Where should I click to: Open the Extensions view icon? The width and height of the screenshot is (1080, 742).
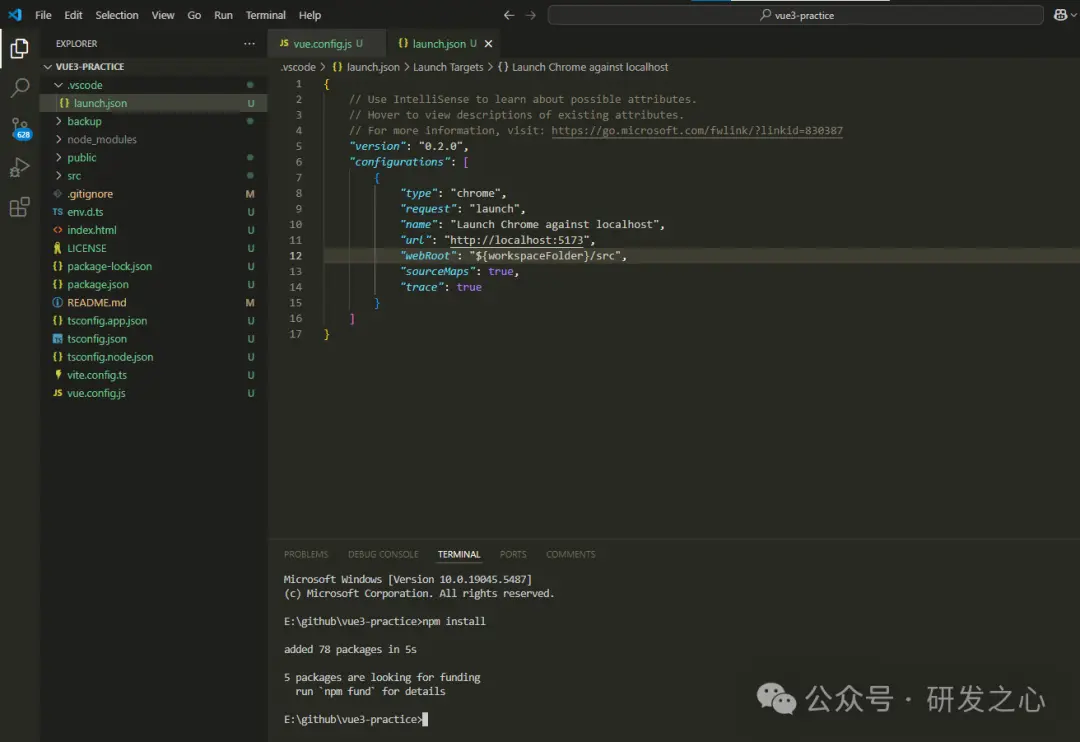(19, 207)
